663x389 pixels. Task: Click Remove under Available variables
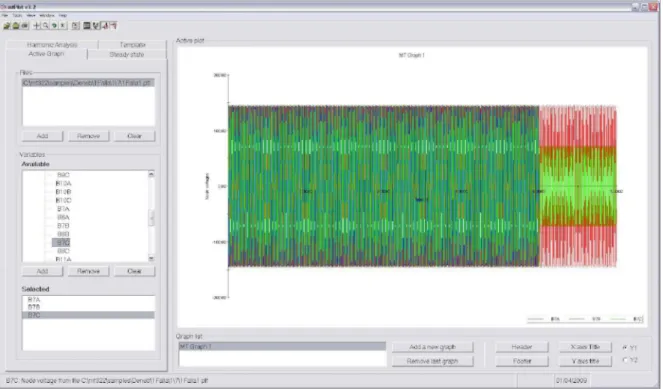pos(88,271)
